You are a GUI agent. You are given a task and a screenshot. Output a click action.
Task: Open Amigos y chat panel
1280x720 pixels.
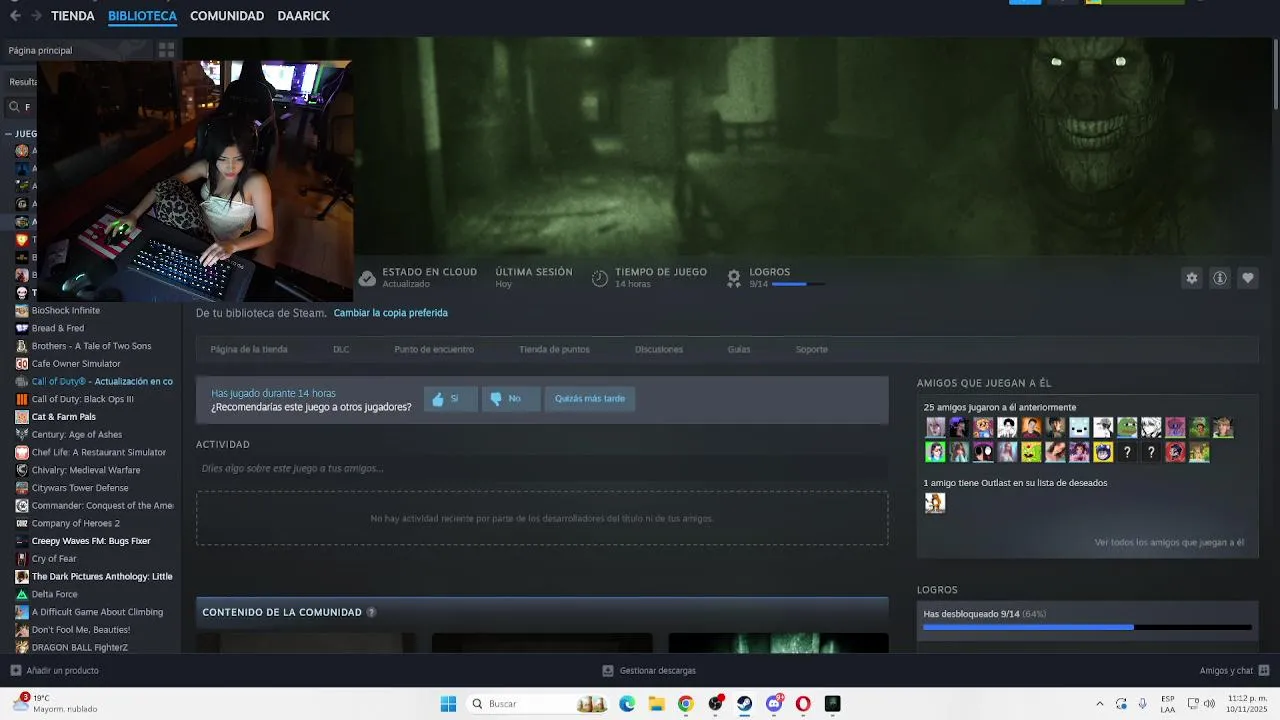click(1234, 670)
